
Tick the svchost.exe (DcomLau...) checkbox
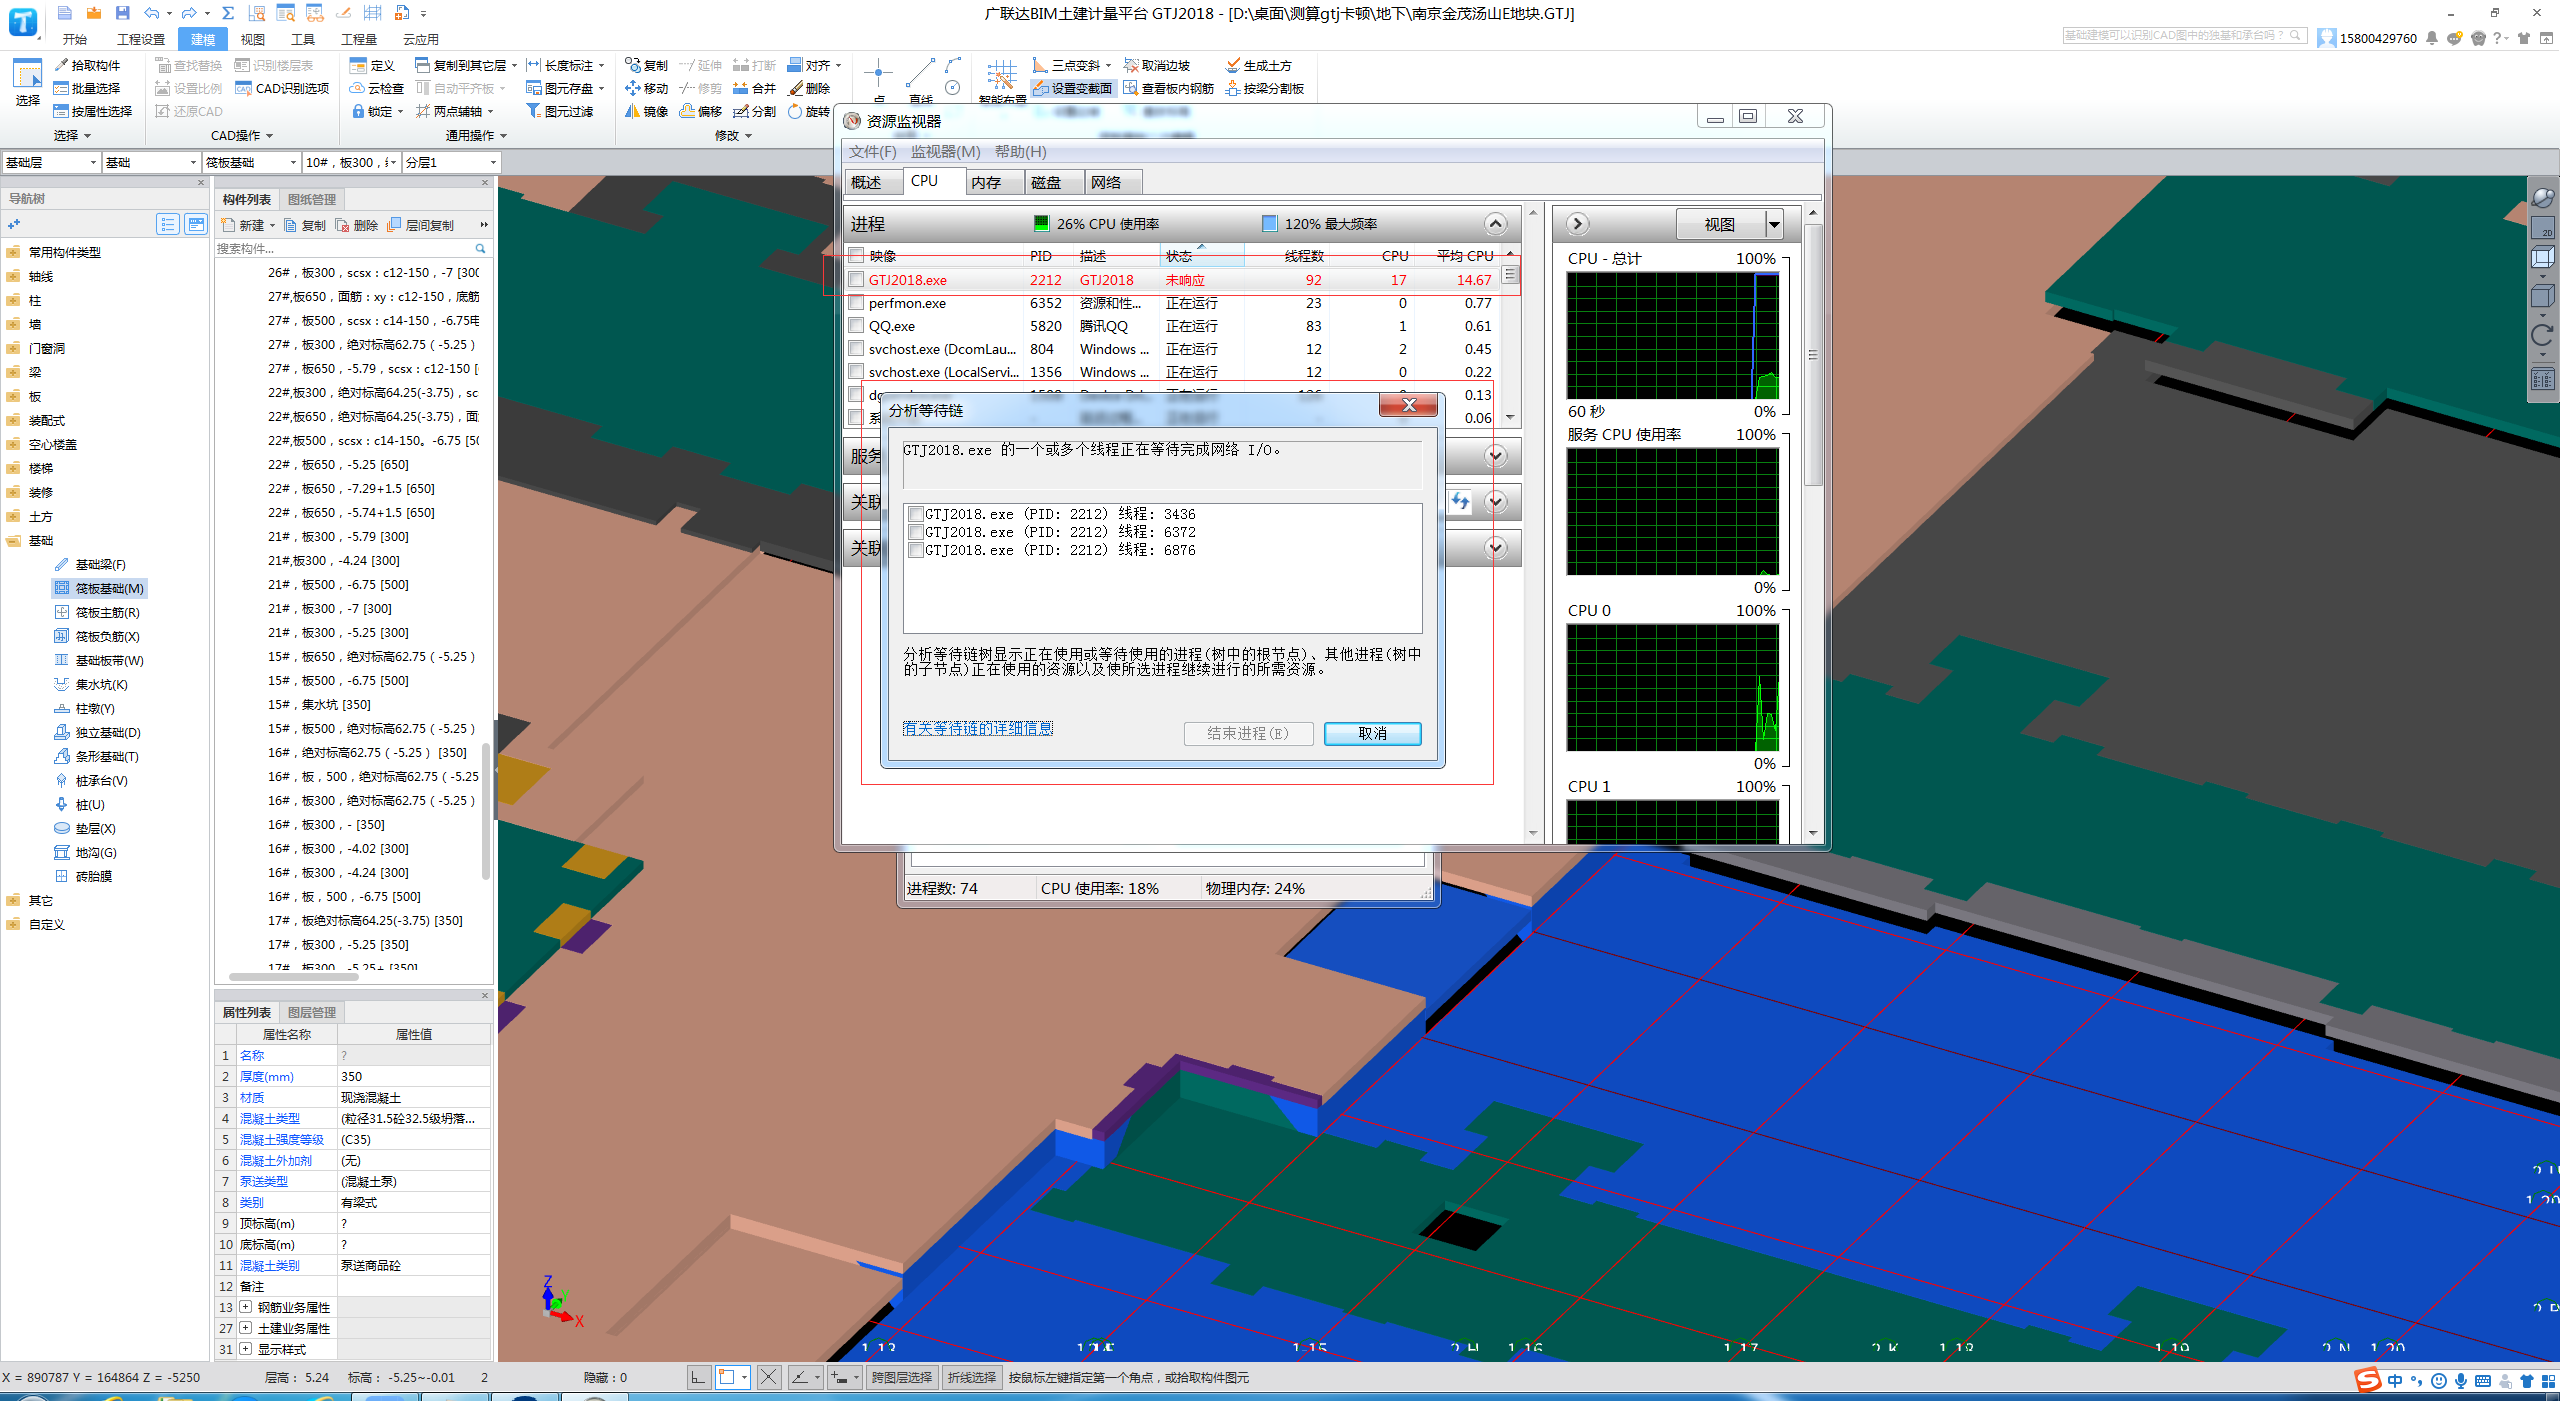(856, 348)
